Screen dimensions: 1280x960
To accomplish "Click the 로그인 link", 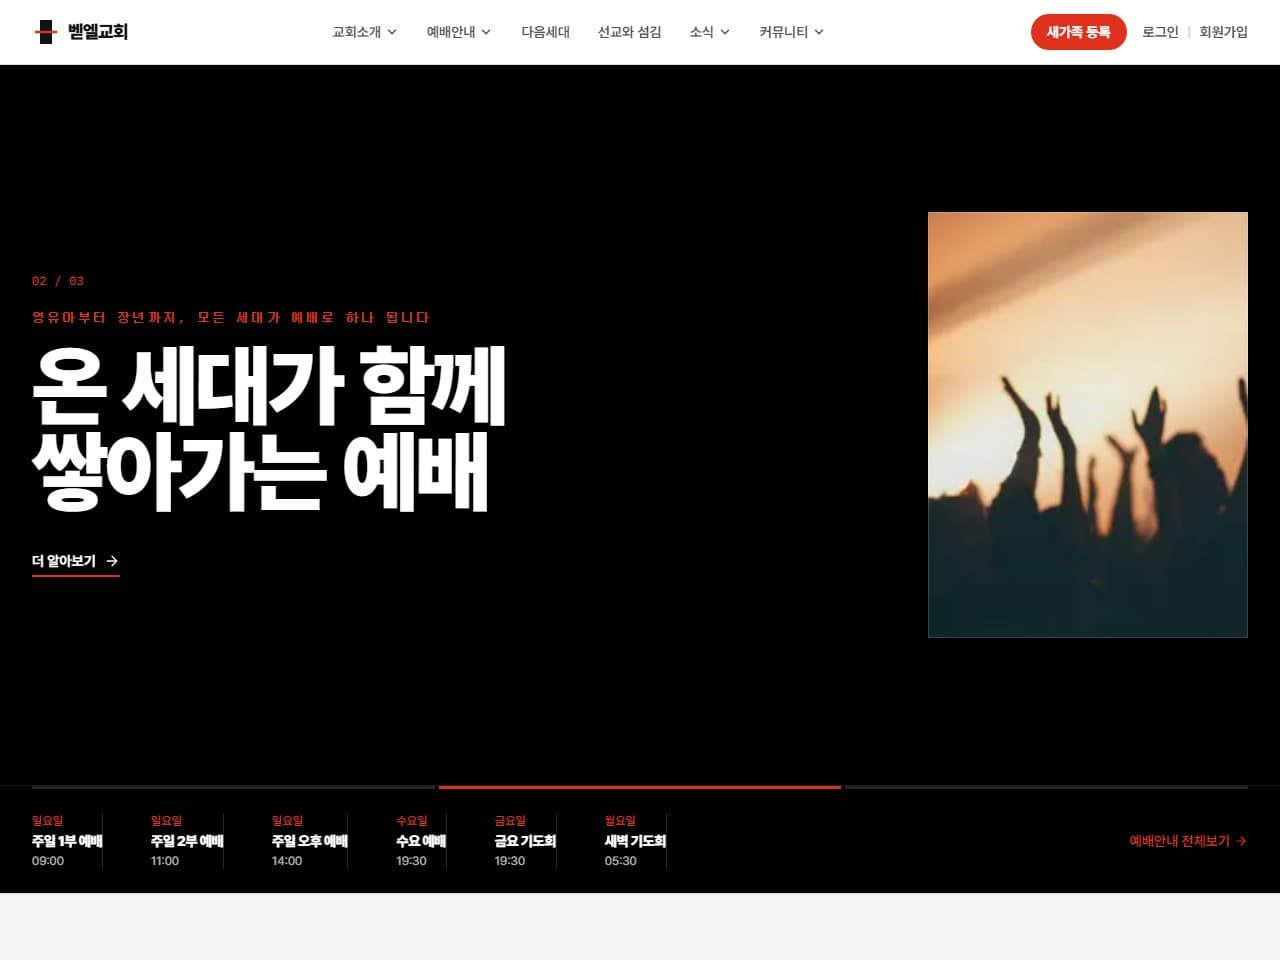I will 1160,32.
